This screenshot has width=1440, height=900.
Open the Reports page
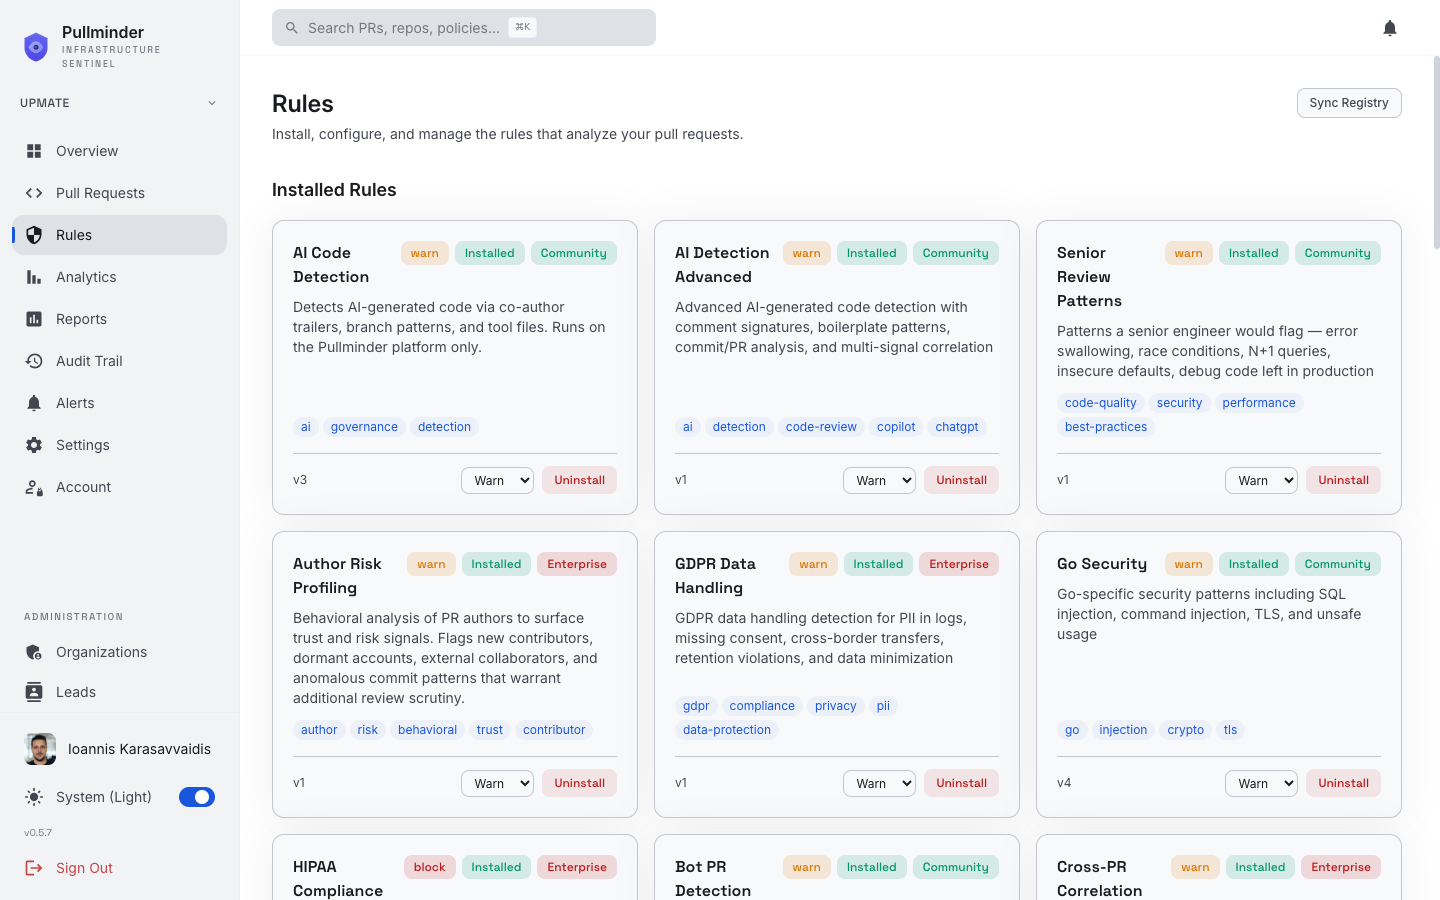120,319
